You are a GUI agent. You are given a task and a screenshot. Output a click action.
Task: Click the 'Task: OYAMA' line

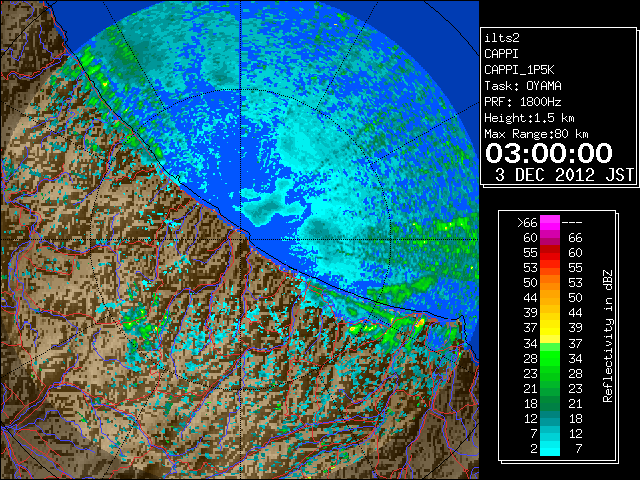[522, 86]
